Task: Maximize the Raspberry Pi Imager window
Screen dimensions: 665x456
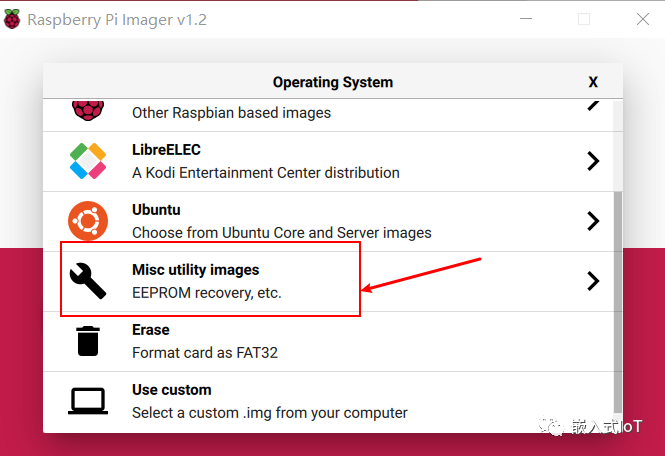Action: coord(584,19)
